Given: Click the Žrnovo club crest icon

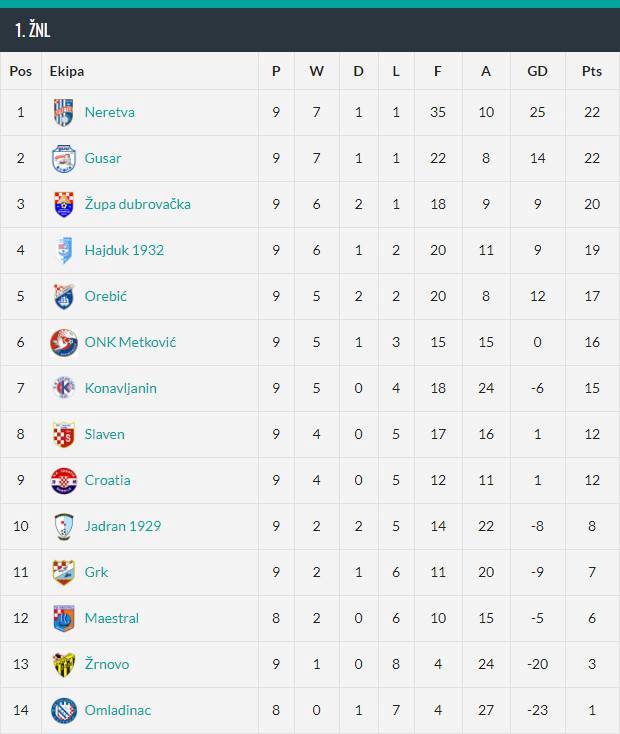Looking at the screenshot, I should [x=63, y=664].
